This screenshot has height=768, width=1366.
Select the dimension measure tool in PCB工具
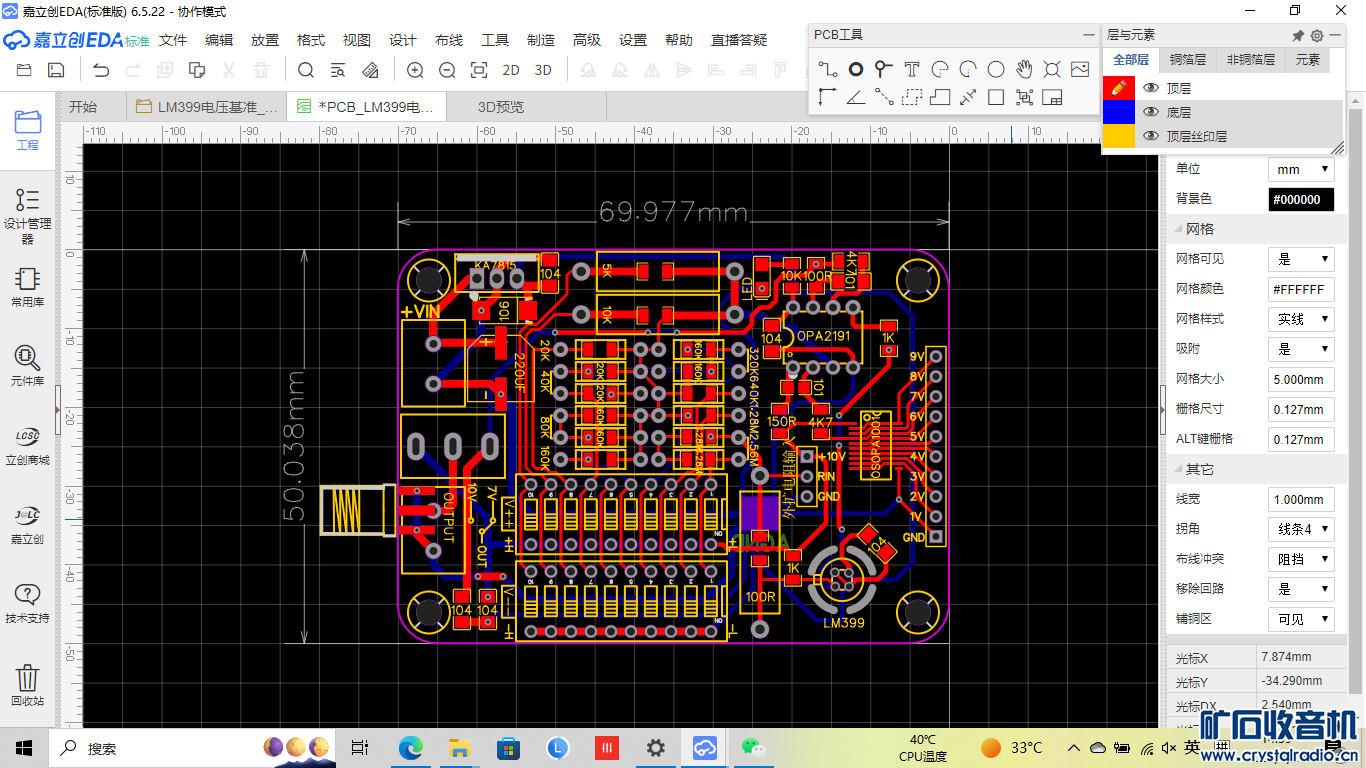[x=968, y=97]
